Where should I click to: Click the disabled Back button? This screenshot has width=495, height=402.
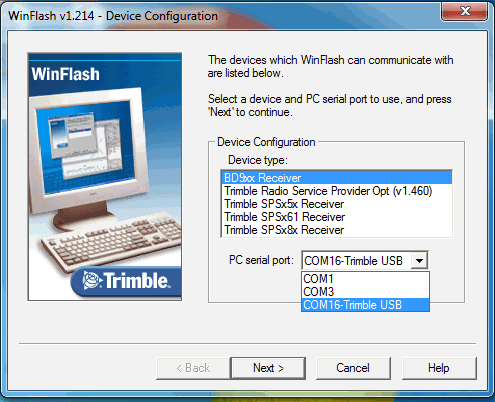[x=193, y=368]
